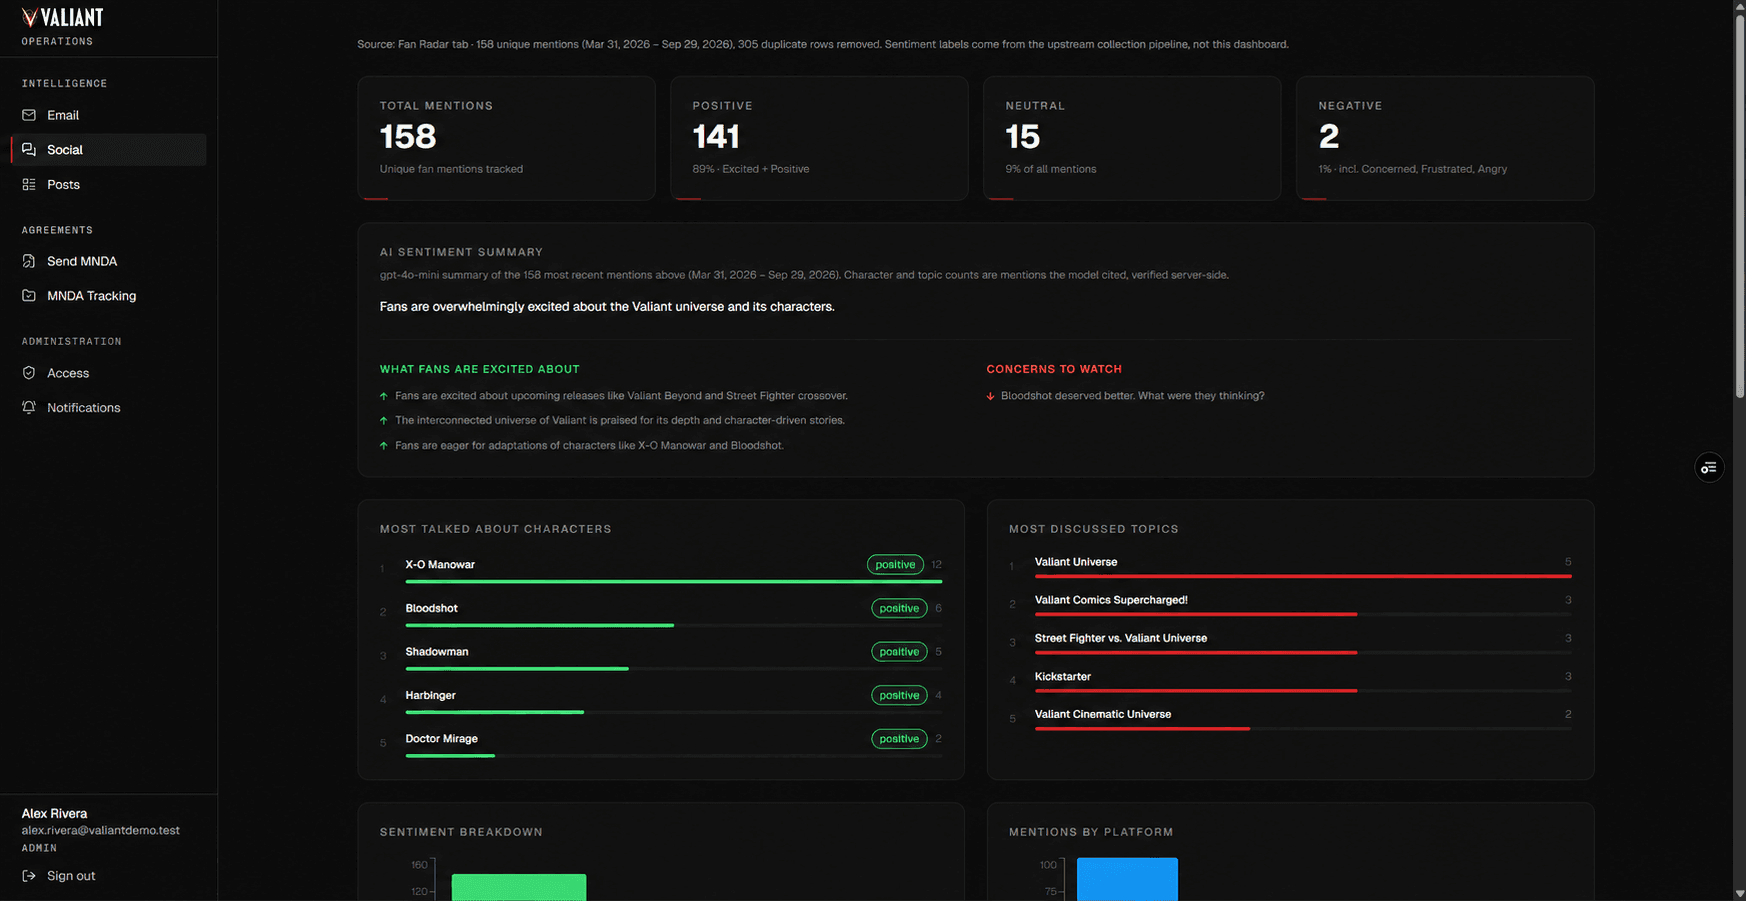
Task: Open Notifications settings
Action: 108,407
